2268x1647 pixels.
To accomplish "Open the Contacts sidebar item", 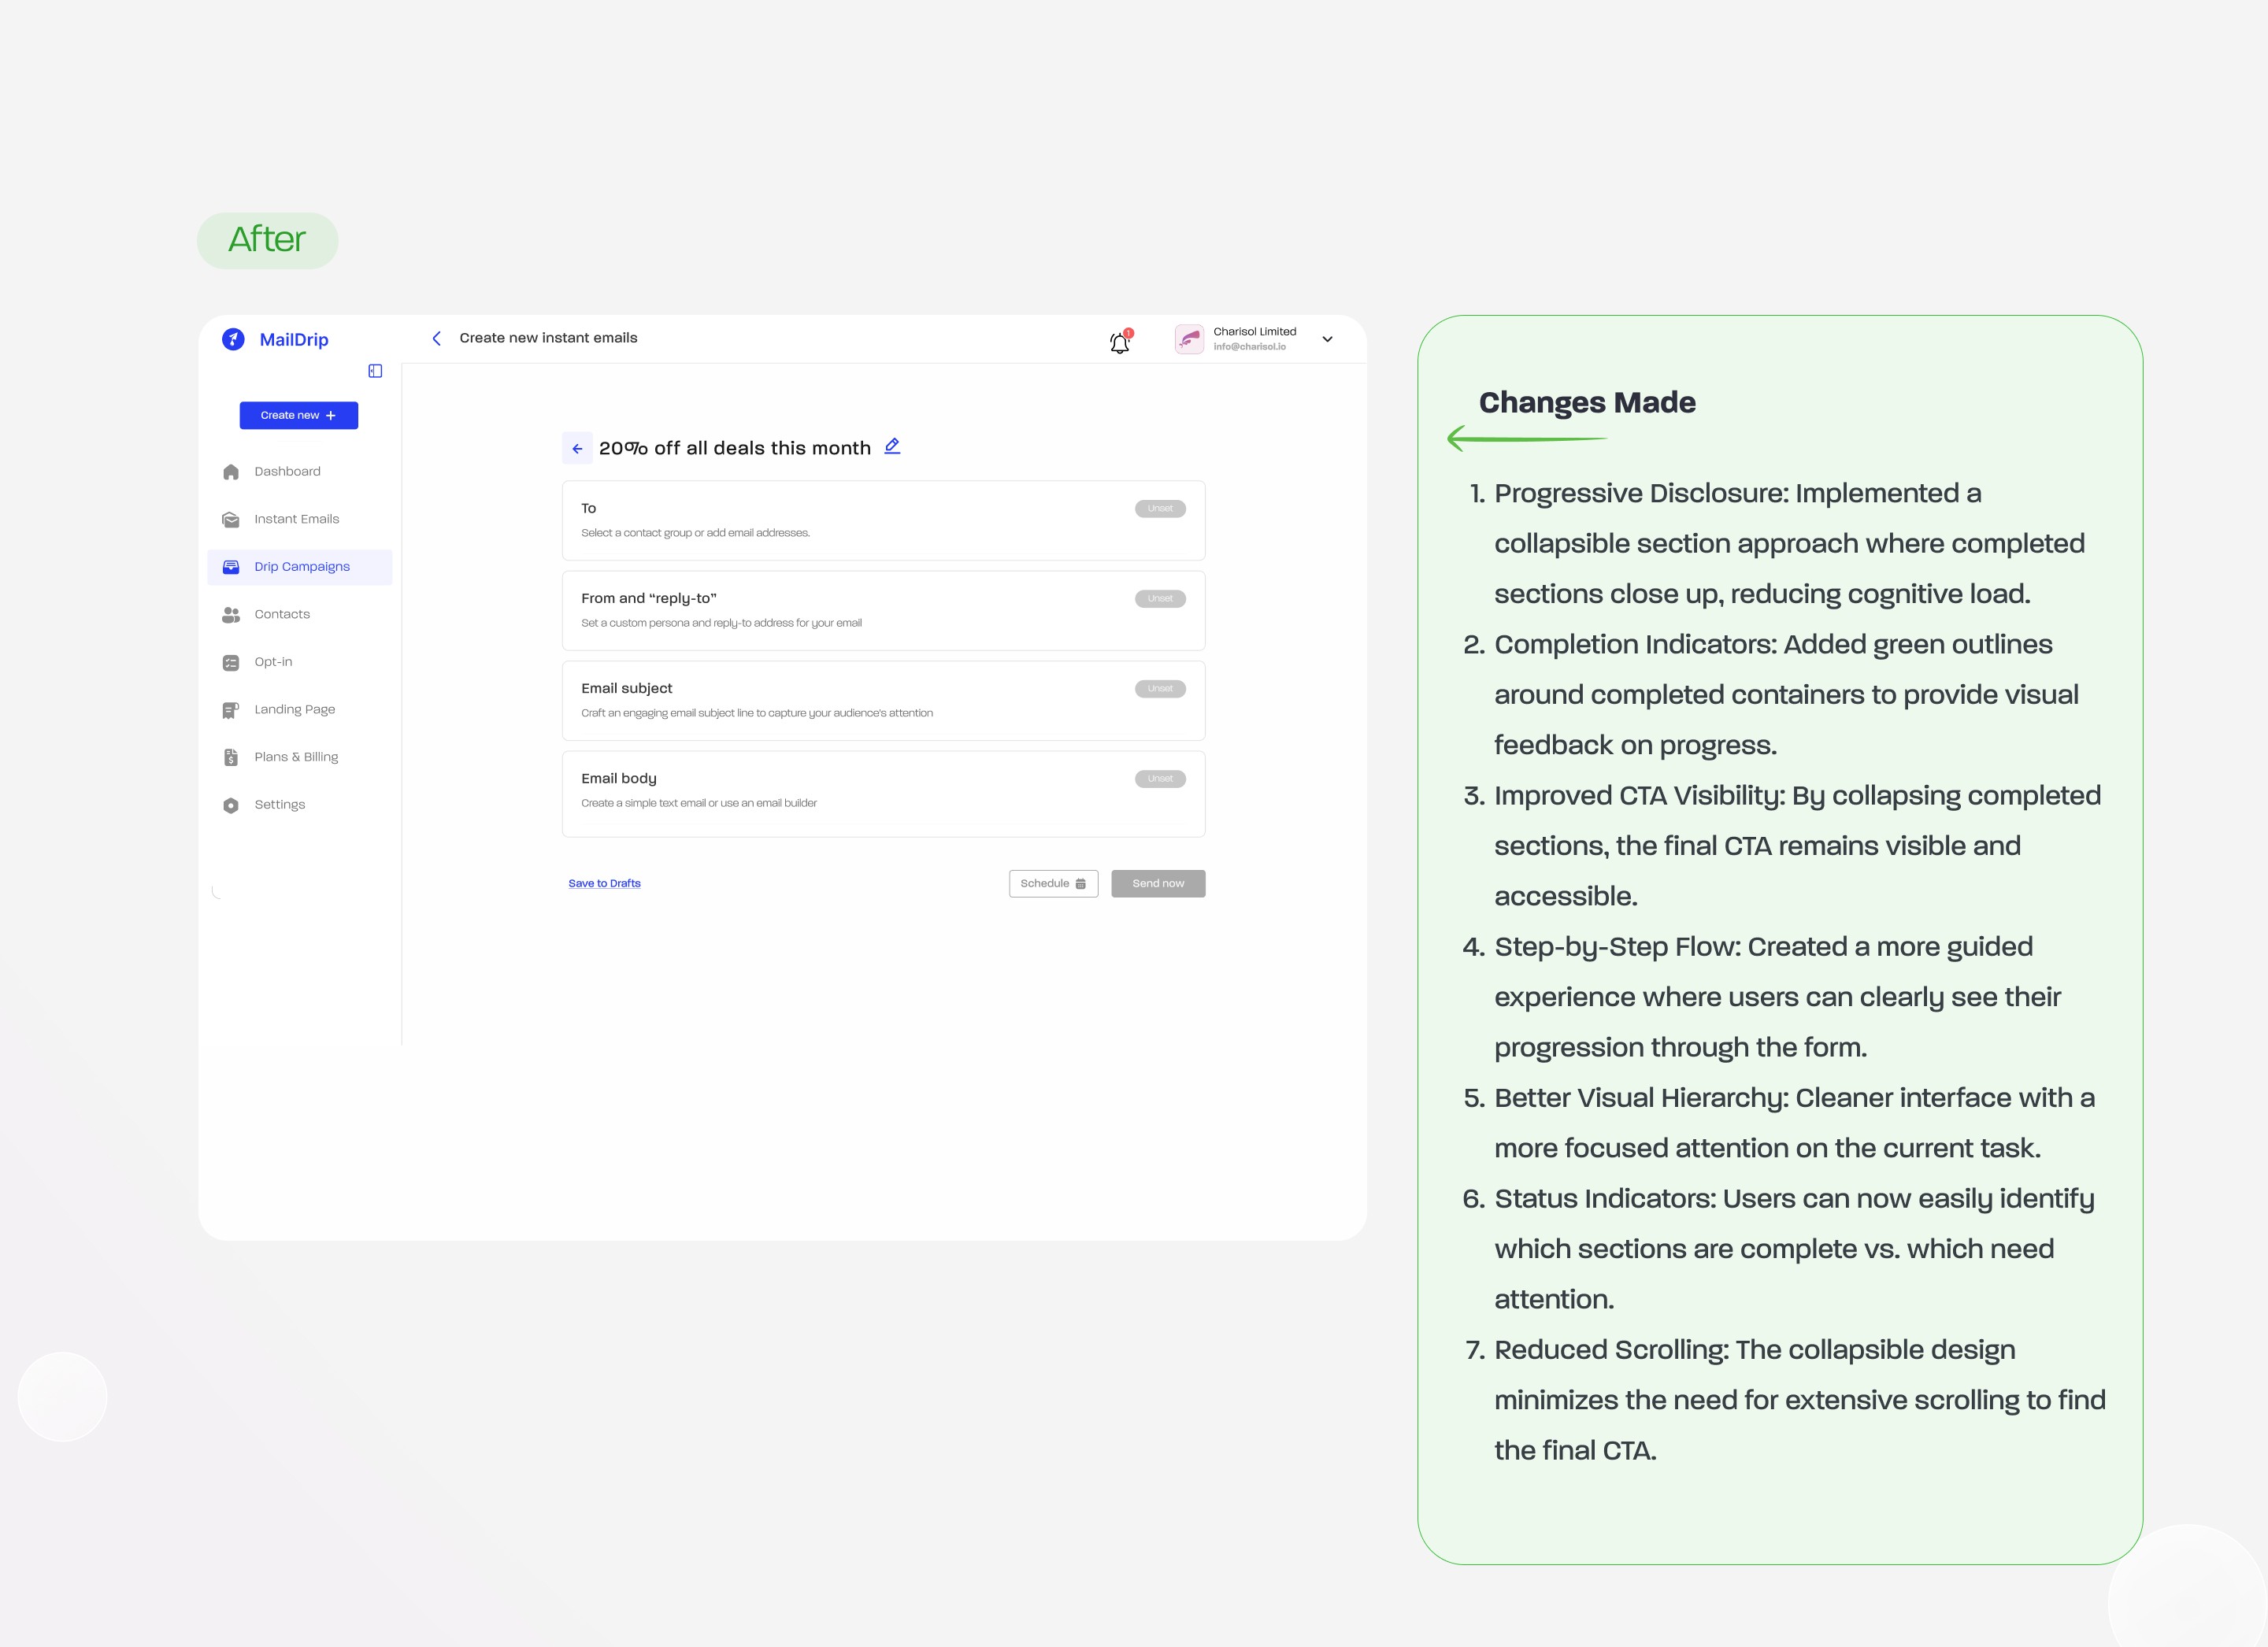I will coord(282,614).
